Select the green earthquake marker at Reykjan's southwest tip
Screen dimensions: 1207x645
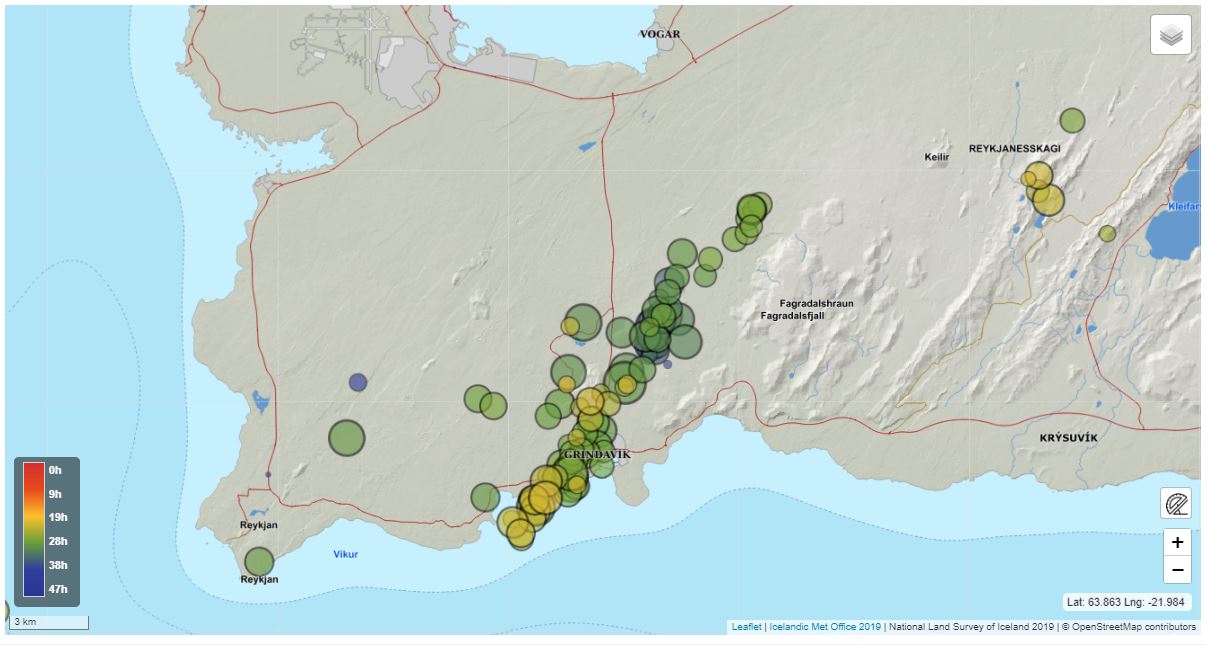click(259, 561)
